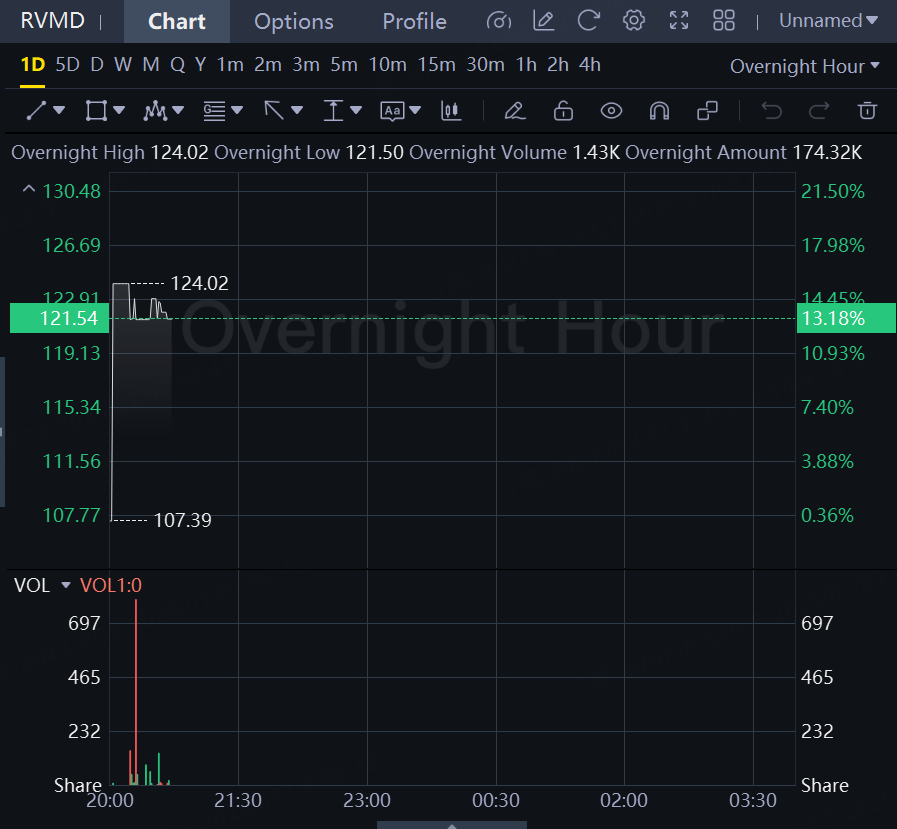Viewport: 897px width, 829px height.
Task: Refresh the chart data
Action: [589, 21]
